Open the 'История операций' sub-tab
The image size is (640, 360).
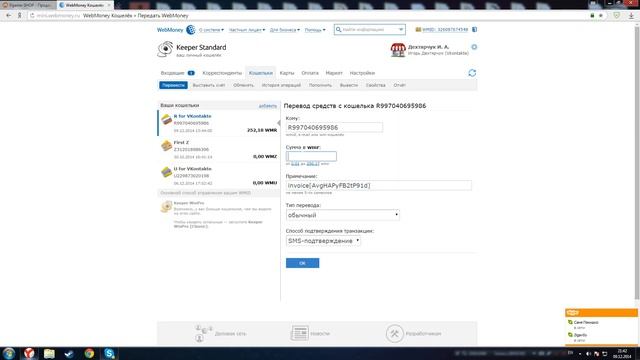[281, 85]
